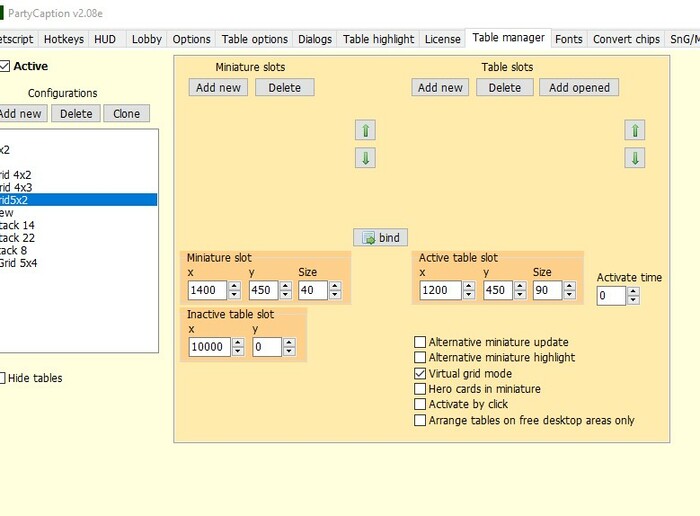Screen dimensions: 700x516
Task: Enable Activate by click option
Action: (x=420, y=405)
